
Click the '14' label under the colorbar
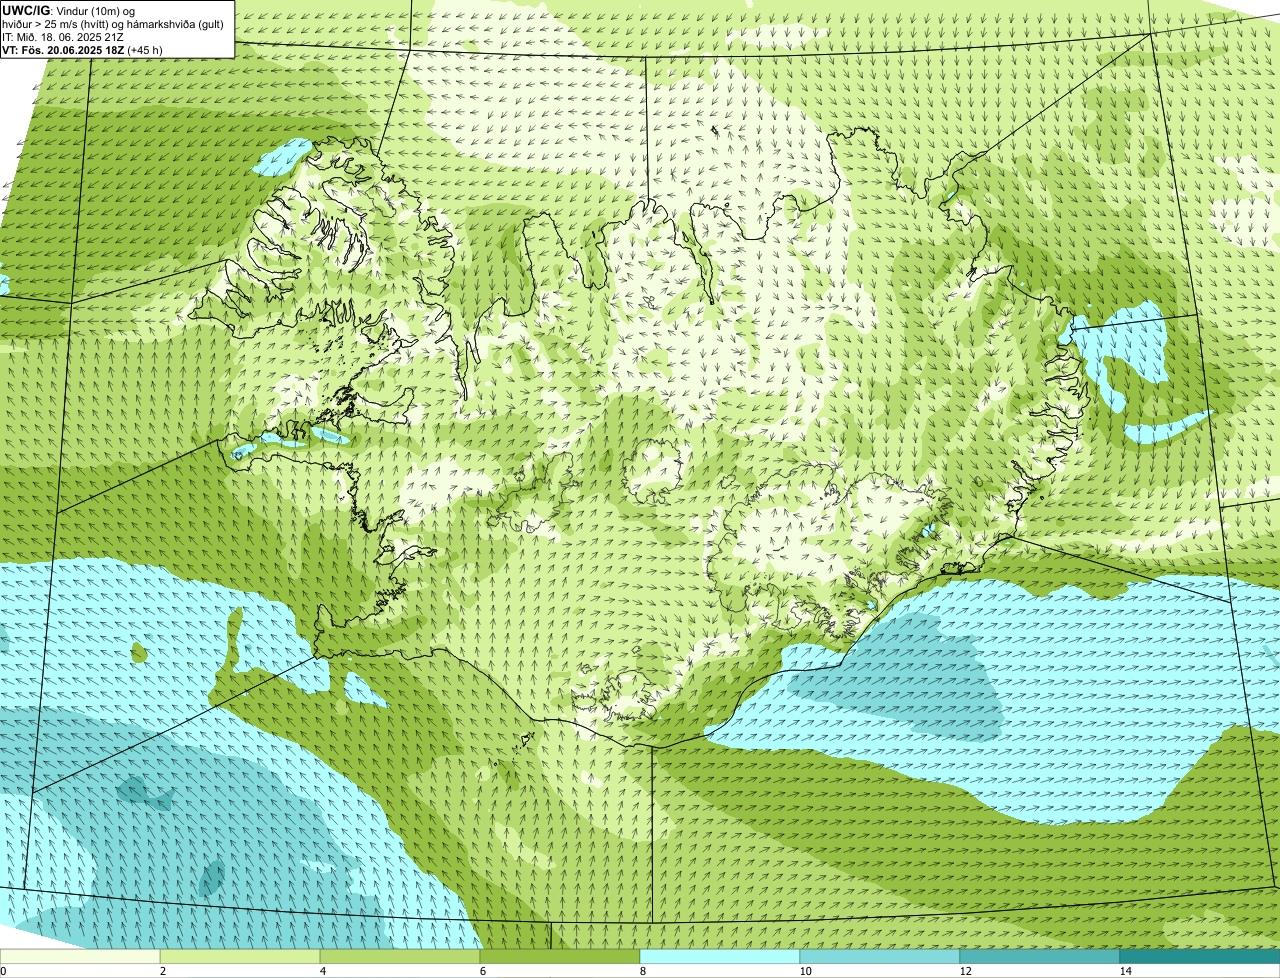[1125, 971]
